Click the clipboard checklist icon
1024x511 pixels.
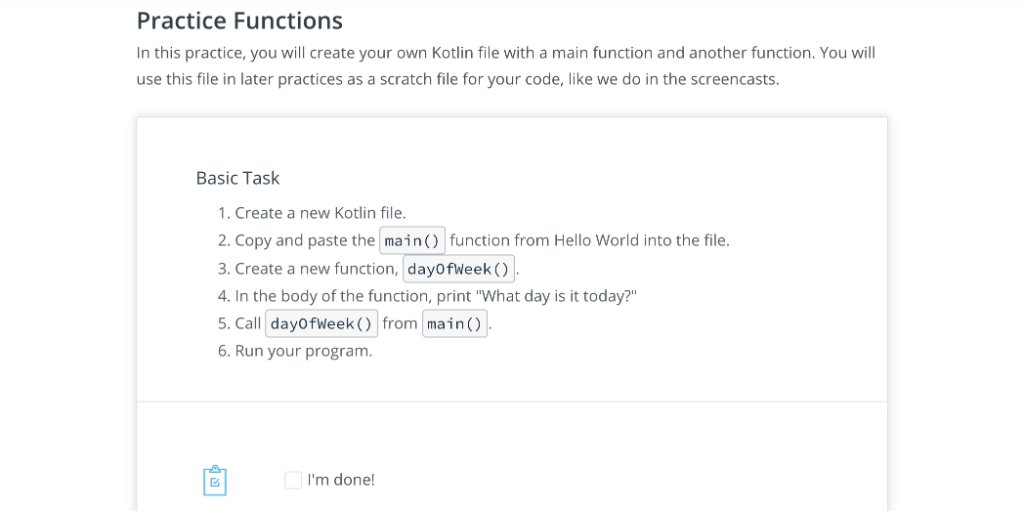215,481
